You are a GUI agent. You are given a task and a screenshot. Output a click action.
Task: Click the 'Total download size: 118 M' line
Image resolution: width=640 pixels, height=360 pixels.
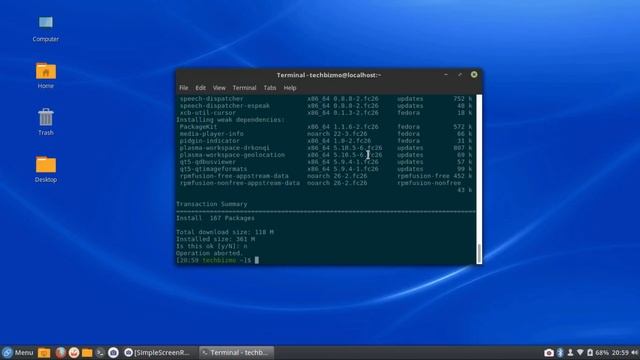tap(225, 232)
